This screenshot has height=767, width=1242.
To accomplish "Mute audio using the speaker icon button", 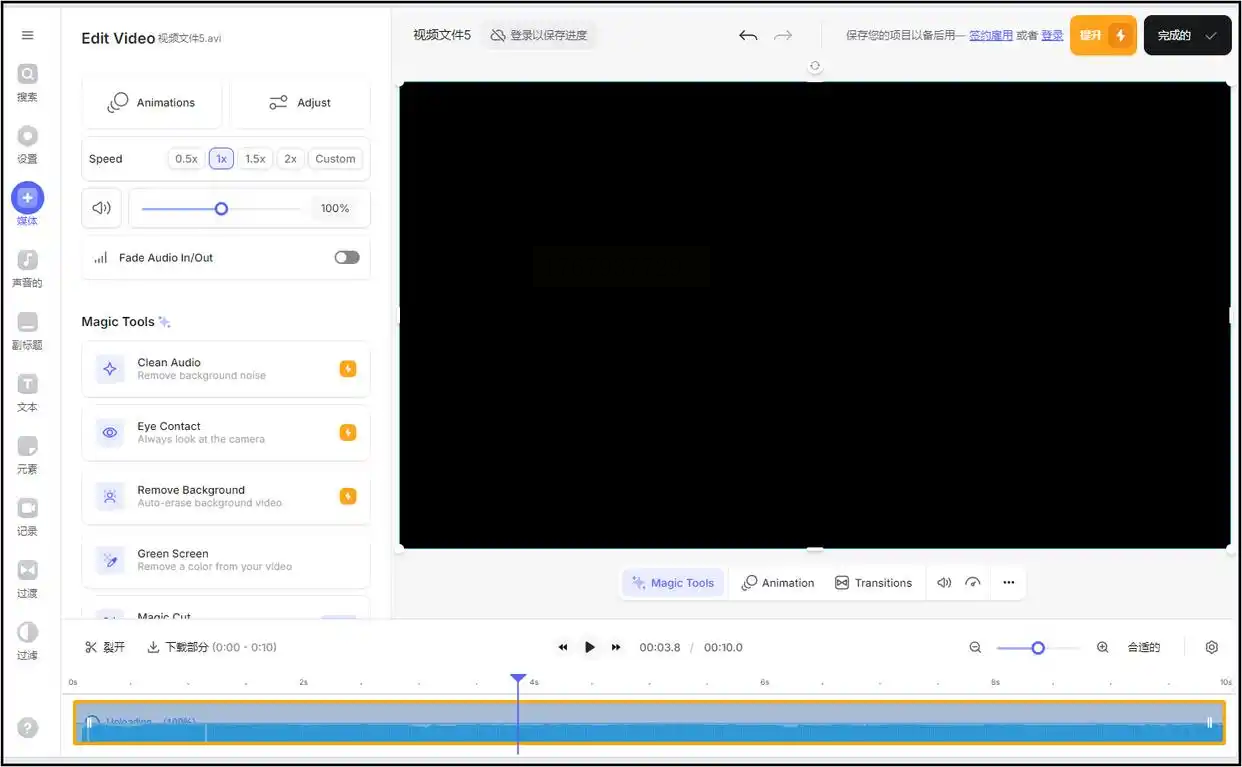I will tap(101, 208).
